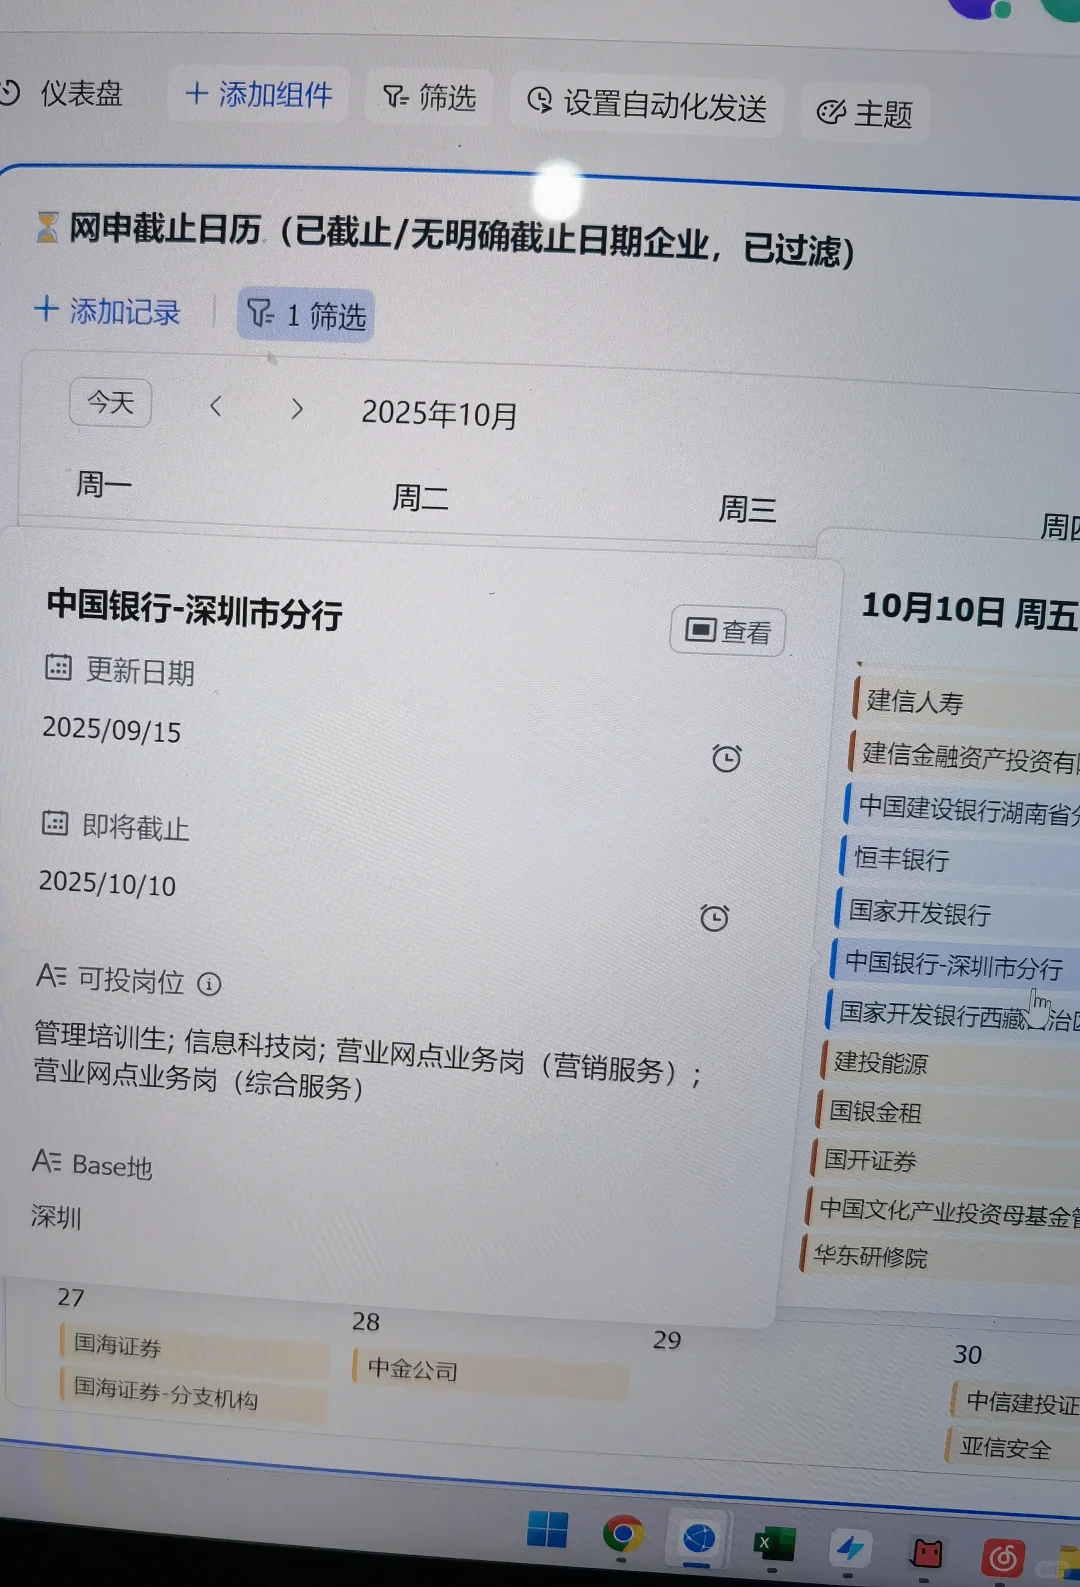Select the 中国建设银行湖南省 entry

coord(961,810)
